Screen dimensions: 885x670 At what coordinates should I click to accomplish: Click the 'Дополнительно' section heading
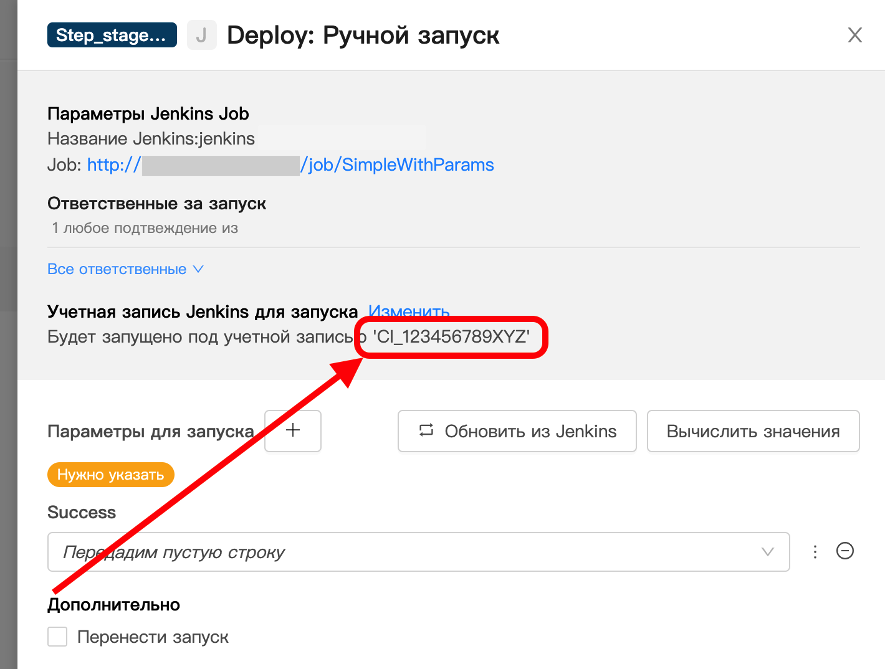113,604
